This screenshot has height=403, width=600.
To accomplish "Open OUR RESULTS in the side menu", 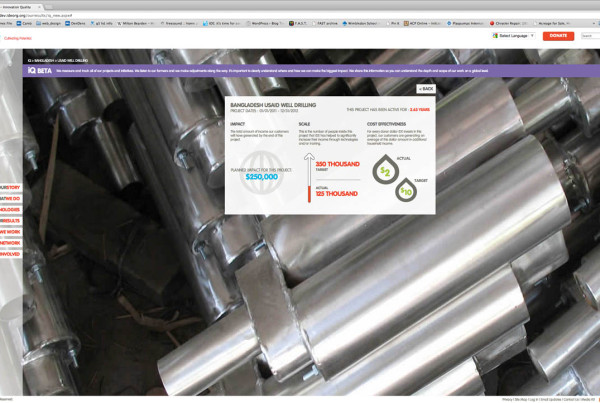I will pos(10,221).
